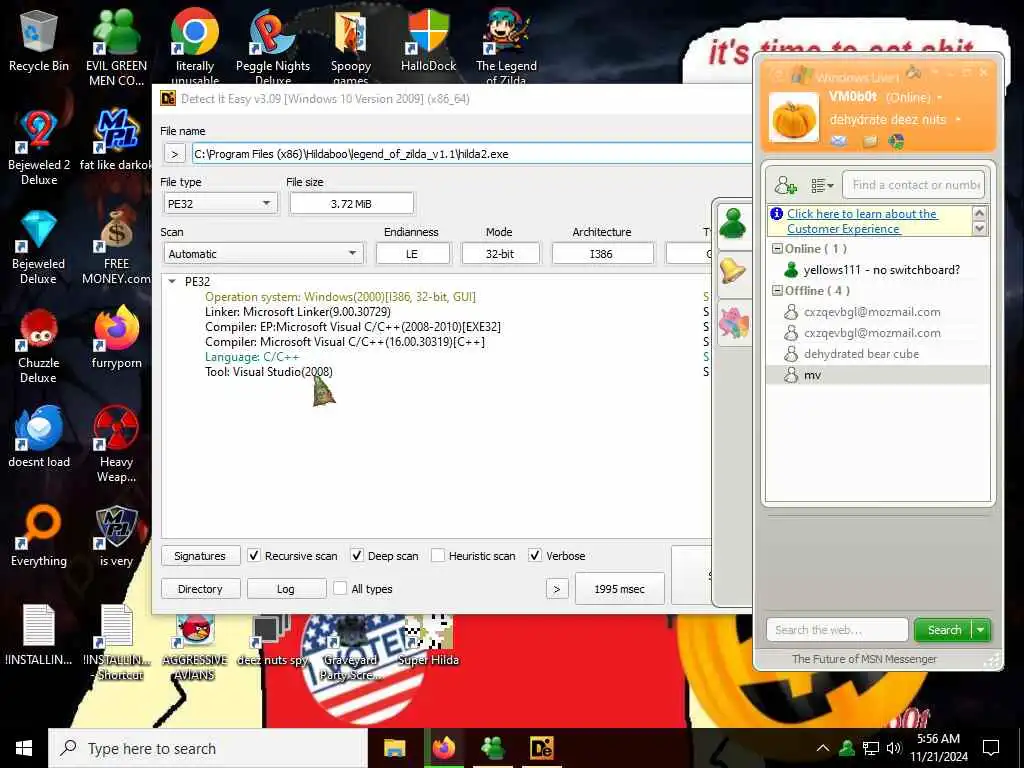Click the Search the web field in Messenger
Screen dimensions: 1024x768
pyautogui.click(x=837, y=630)
